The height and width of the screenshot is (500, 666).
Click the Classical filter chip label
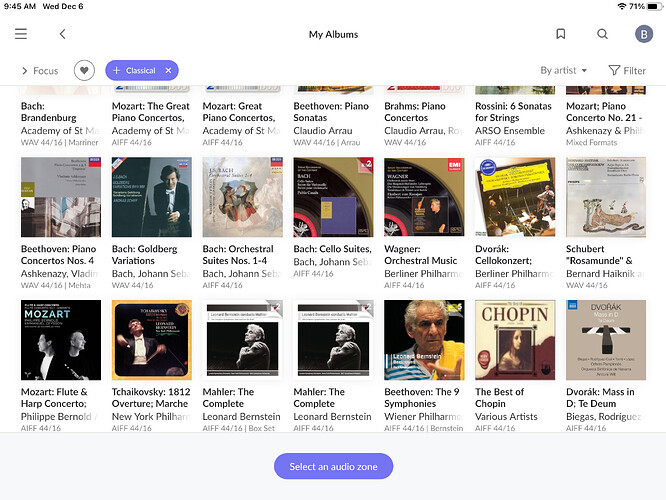pos(141,71)
